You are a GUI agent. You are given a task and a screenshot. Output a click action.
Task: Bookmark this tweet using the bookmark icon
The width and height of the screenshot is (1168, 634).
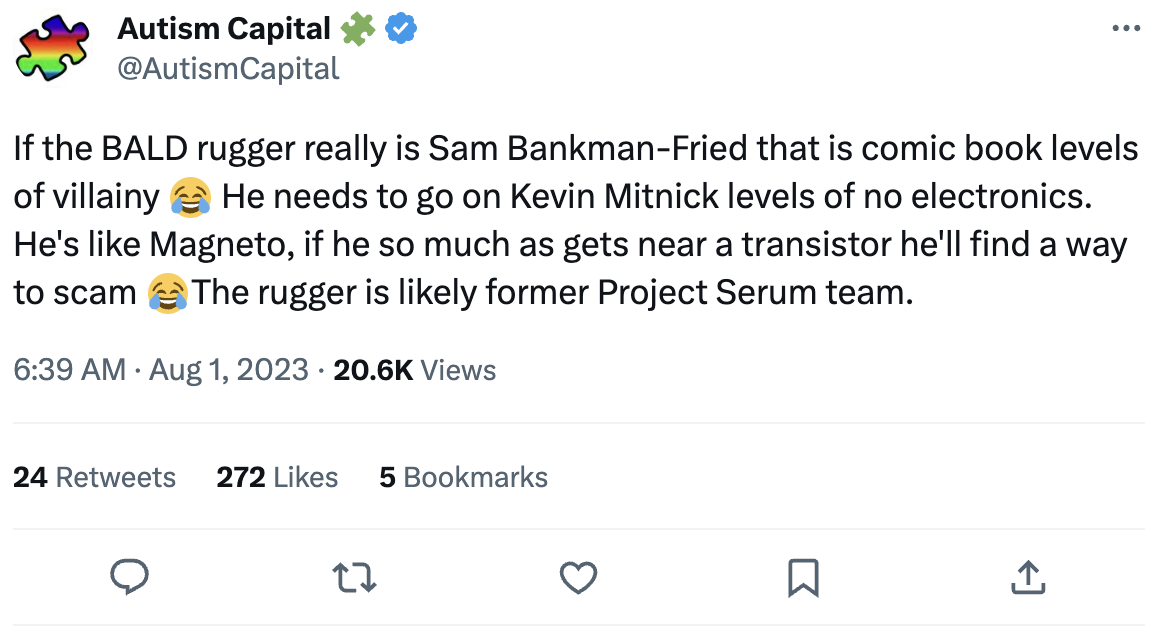pos(804,577)
